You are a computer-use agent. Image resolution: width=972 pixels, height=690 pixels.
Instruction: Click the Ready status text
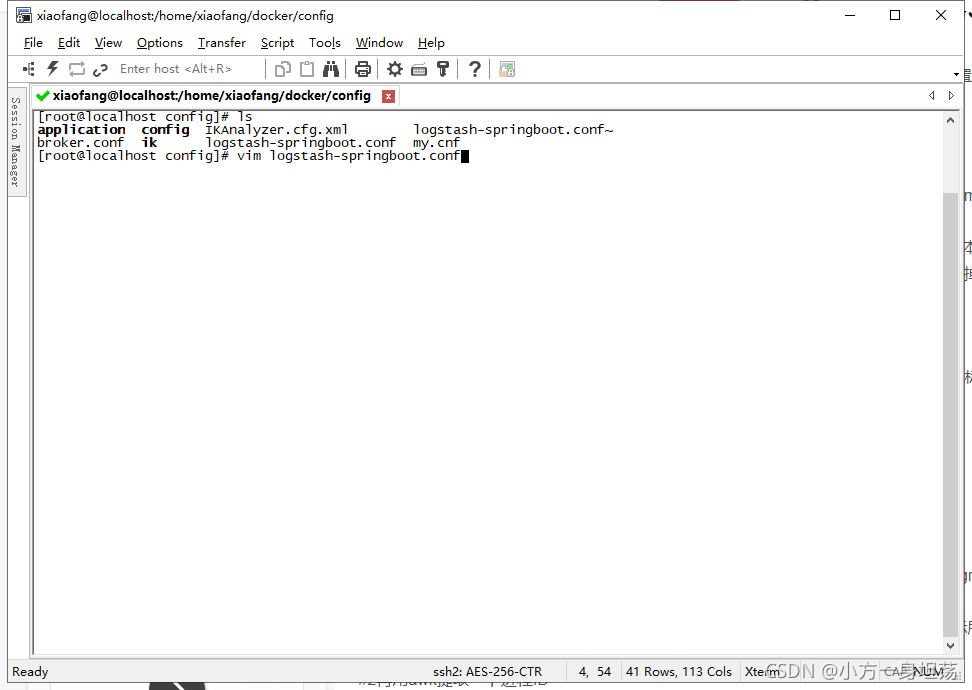pyautogui.click(x=30, y=671)
